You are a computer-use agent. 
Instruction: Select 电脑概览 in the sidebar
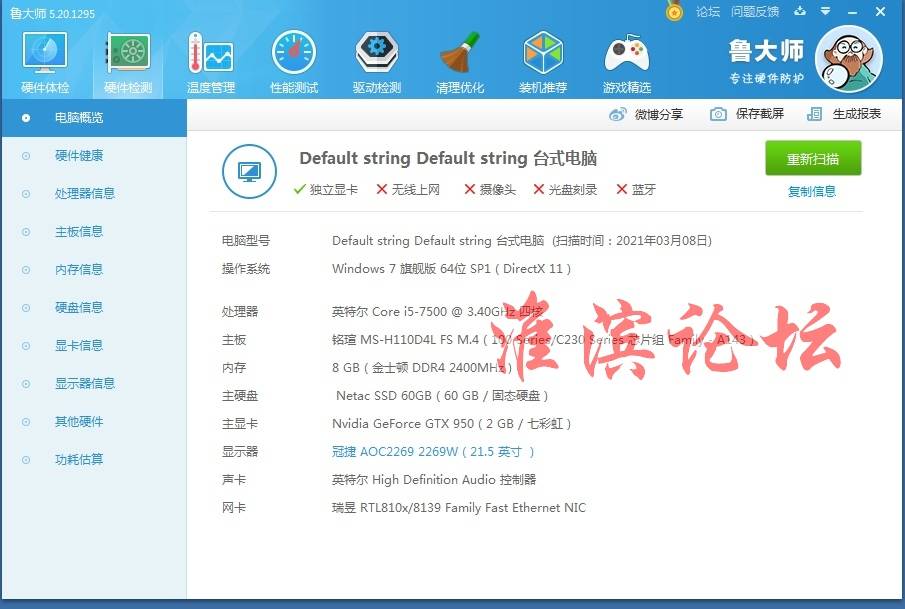click(94, 118)
